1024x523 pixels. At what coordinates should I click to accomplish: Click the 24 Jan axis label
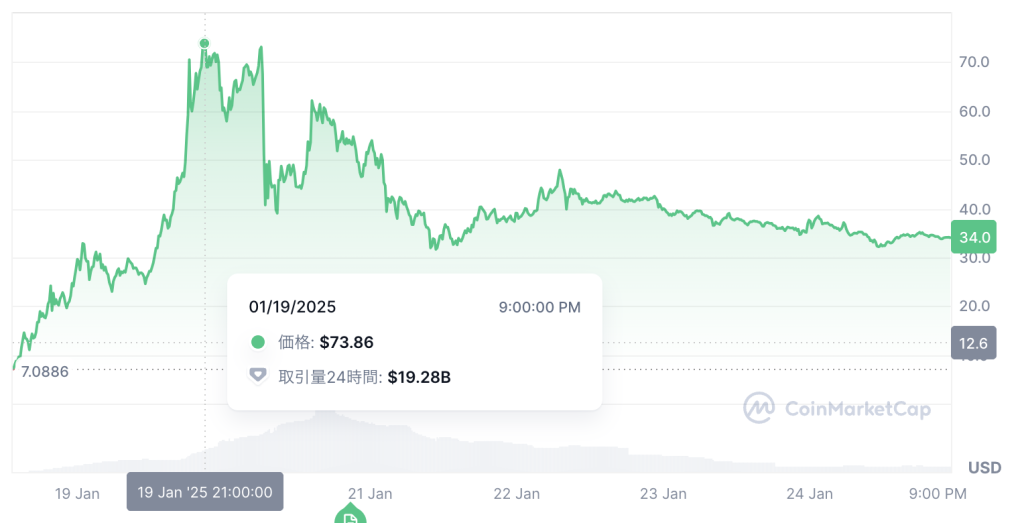point(810,493)
